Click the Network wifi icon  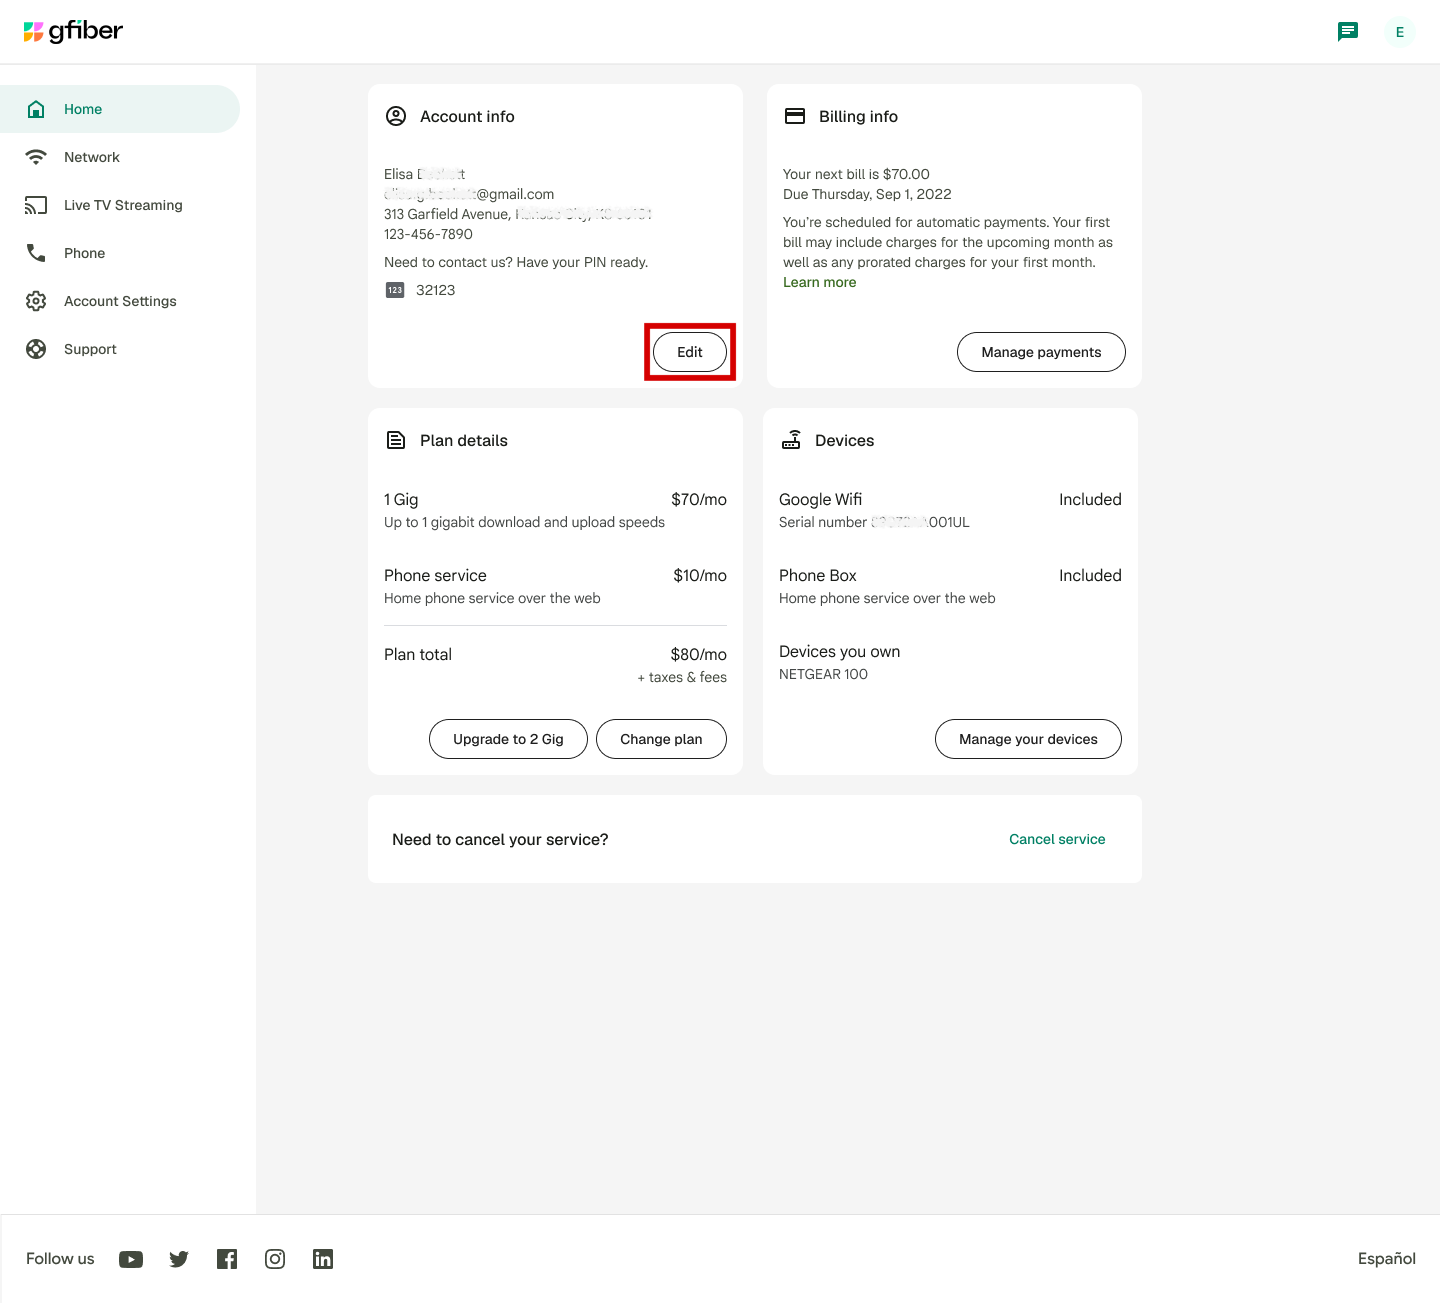pos(36,157)
